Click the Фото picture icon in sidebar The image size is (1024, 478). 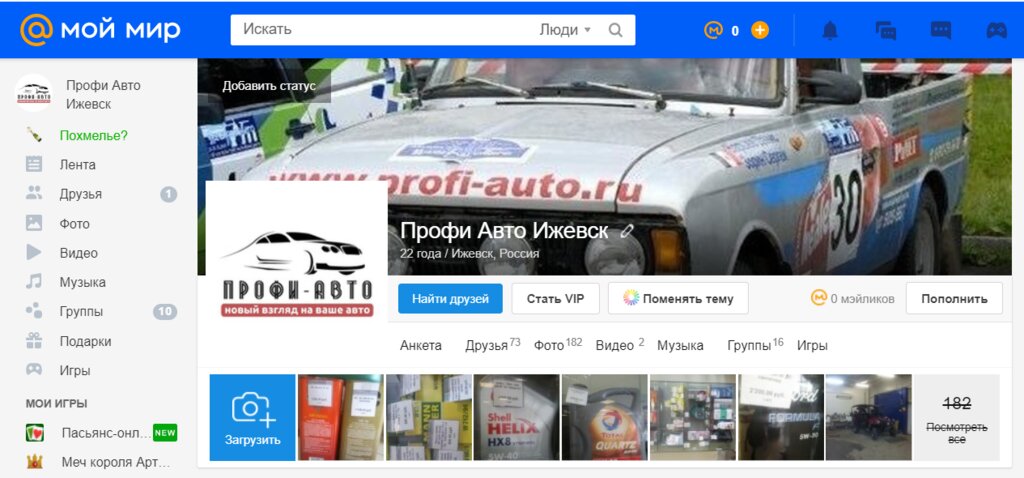coord(34,223)
